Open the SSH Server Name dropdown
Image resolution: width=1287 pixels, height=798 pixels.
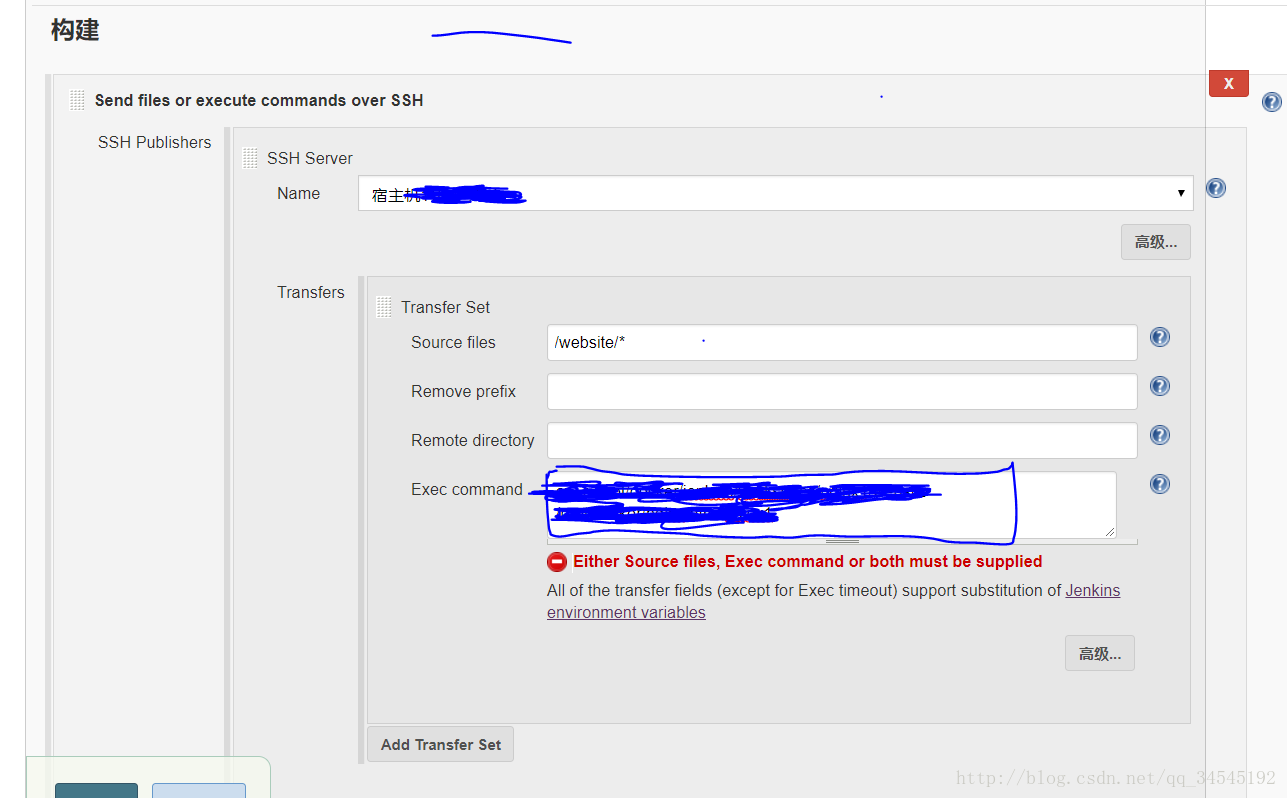(775, 193)
